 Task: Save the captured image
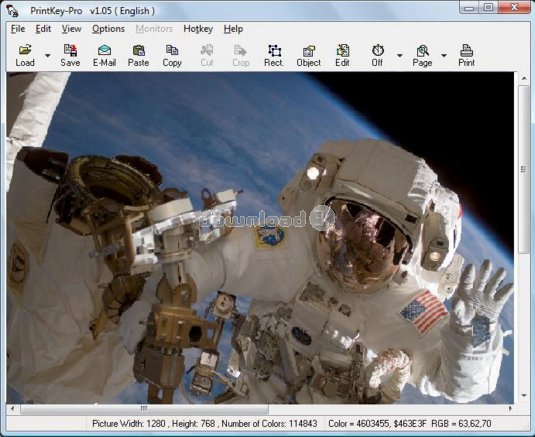[x=70, y=55]
